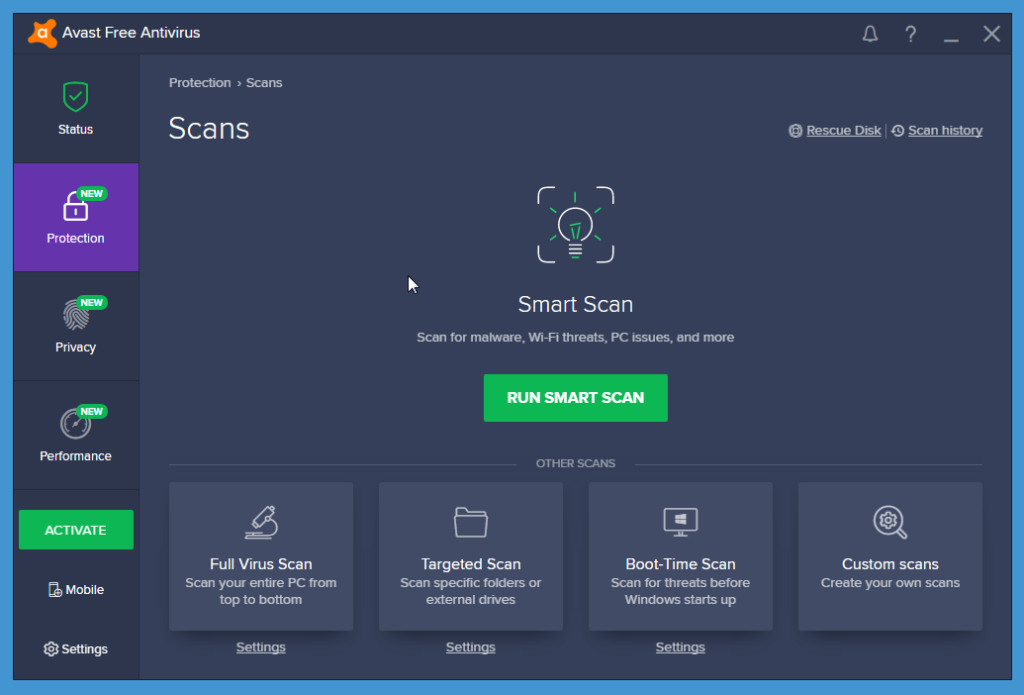1024x695 pixels.
Task: Click the NEW badge on Privacy
Action: coord(91,302)
